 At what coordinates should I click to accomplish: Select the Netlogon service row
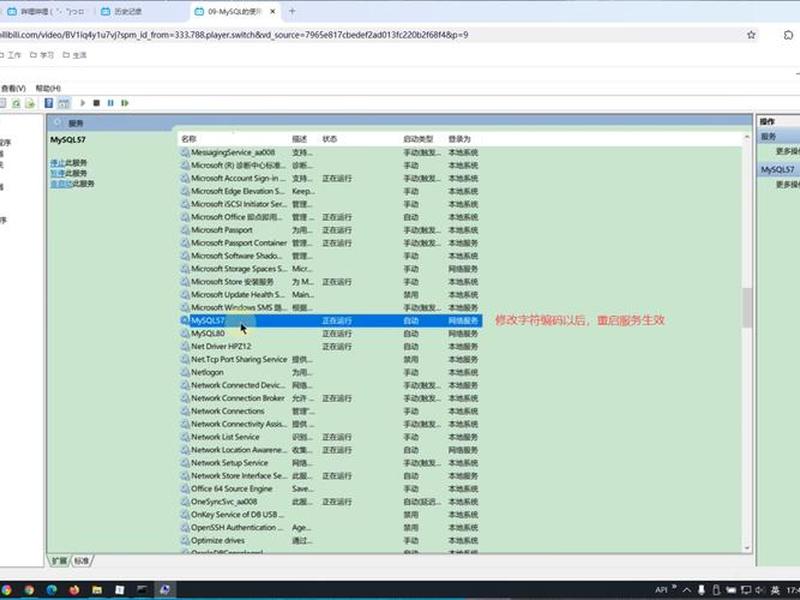click(331, 372)
